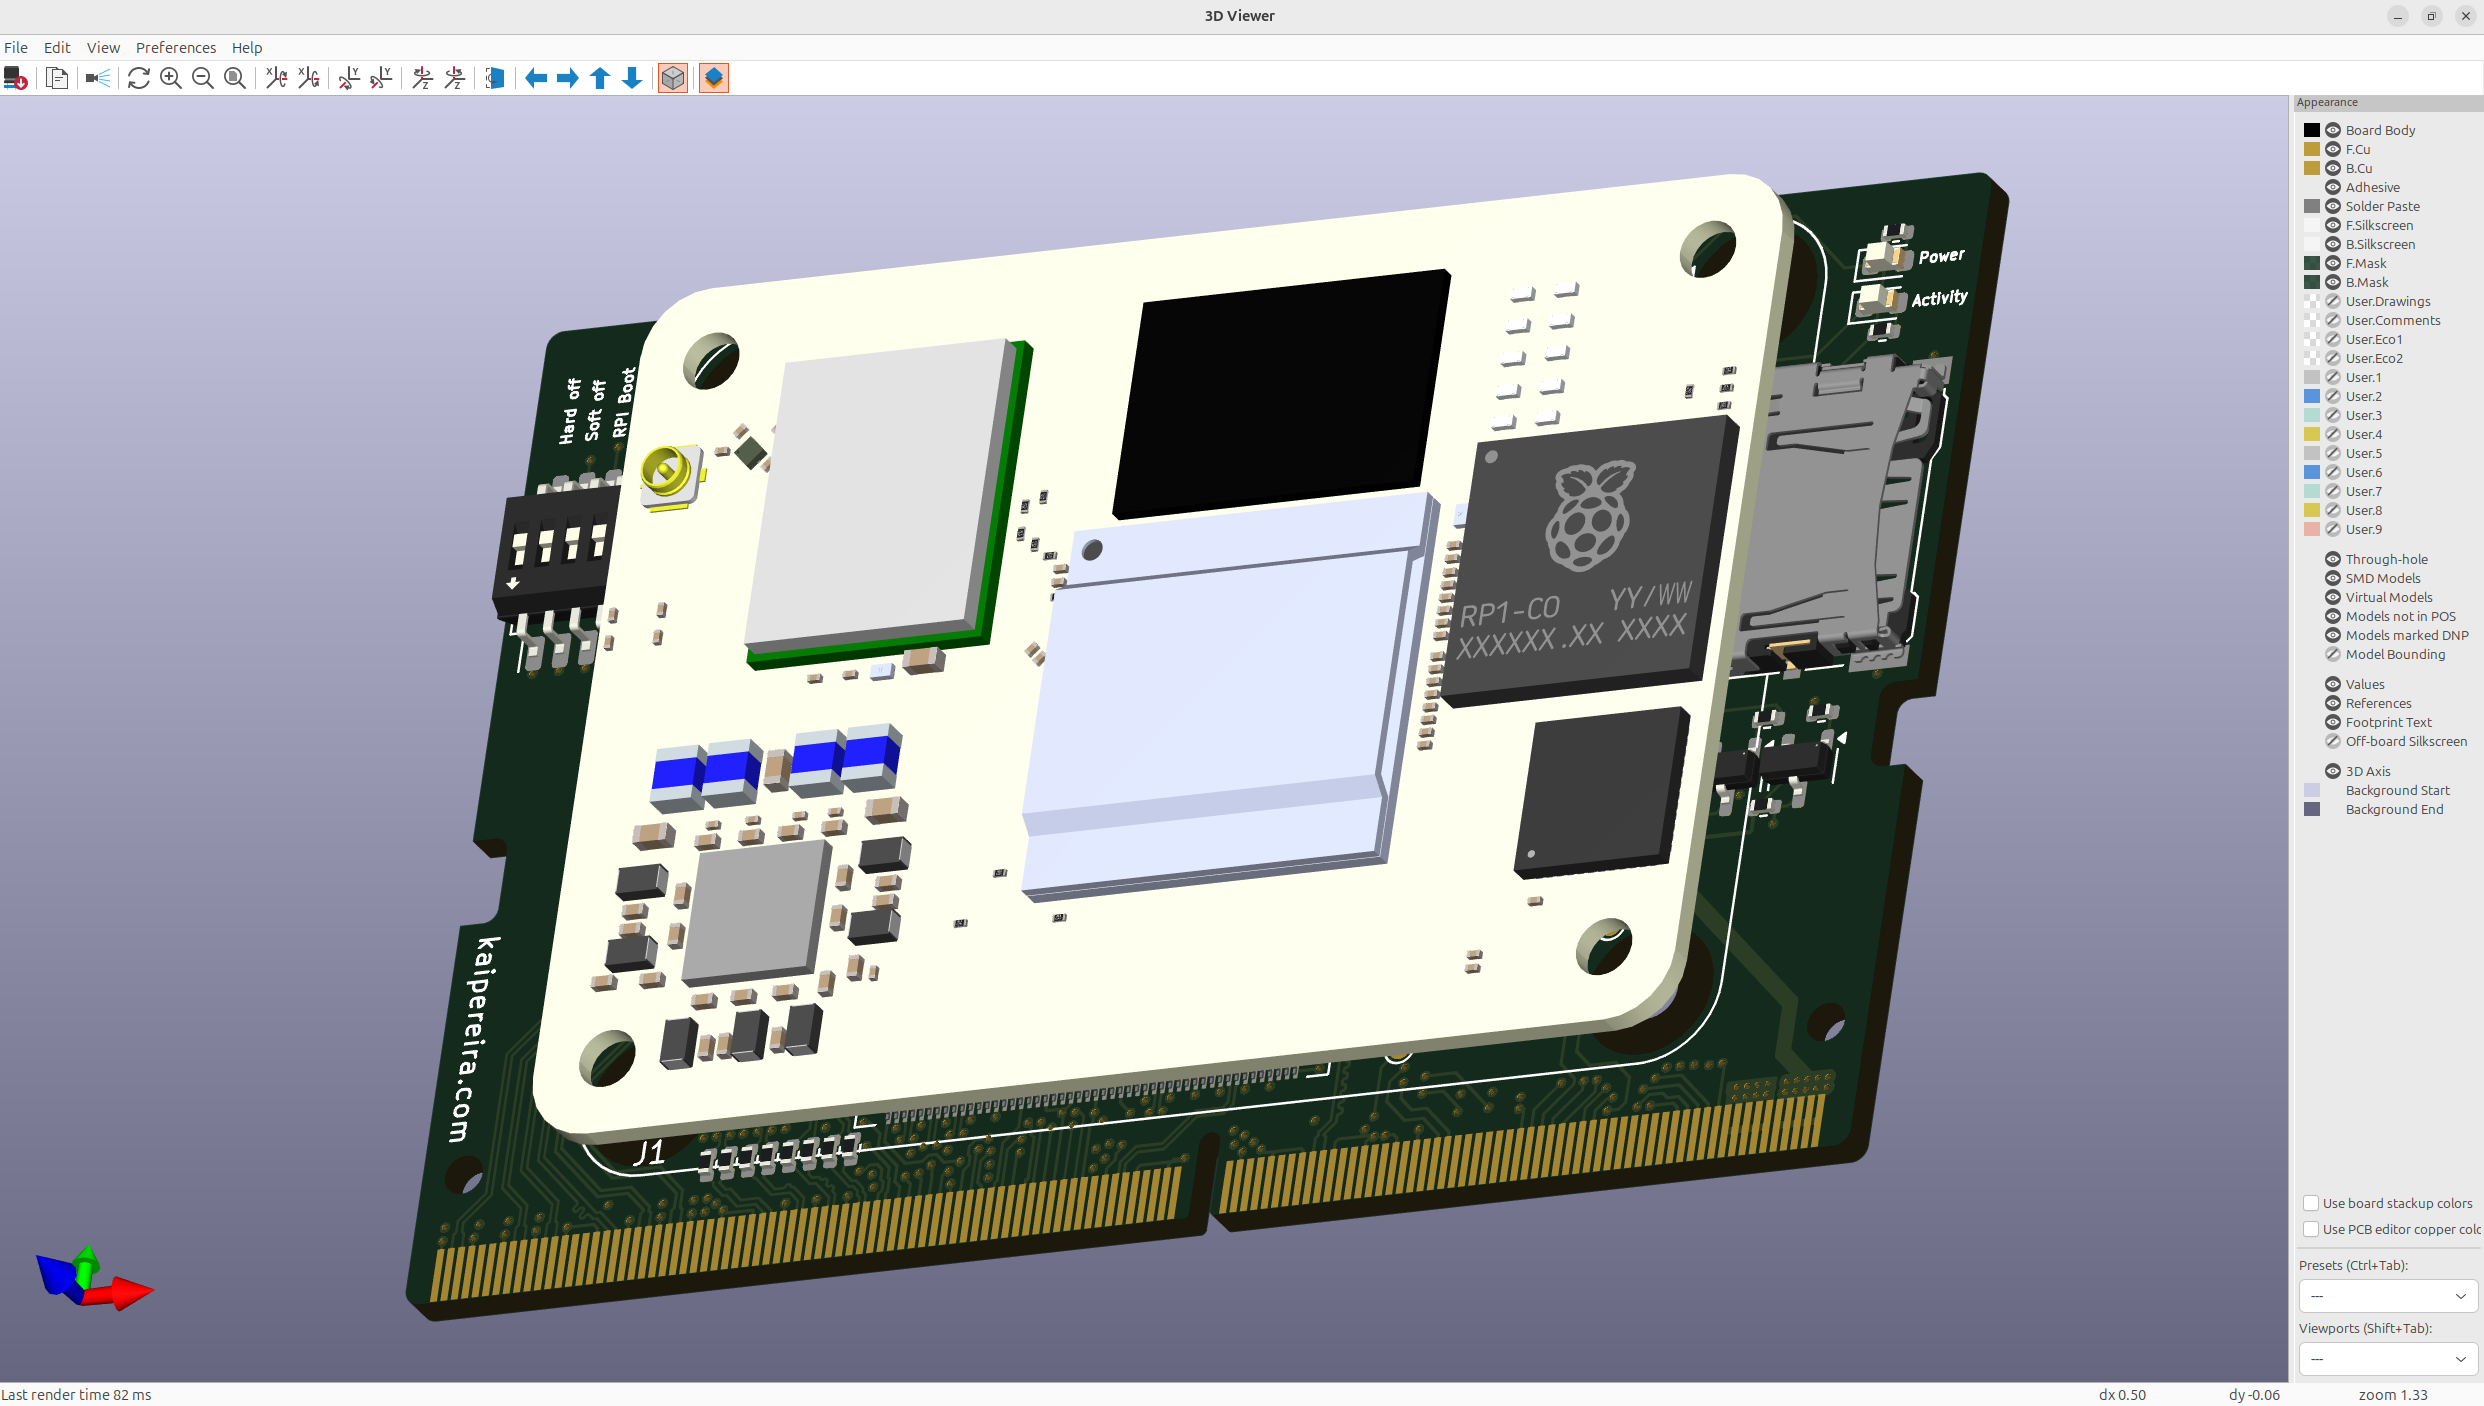
Task: Enable Use PCB editor copper colors checkbox
Action: [x=2311, y=1229]
